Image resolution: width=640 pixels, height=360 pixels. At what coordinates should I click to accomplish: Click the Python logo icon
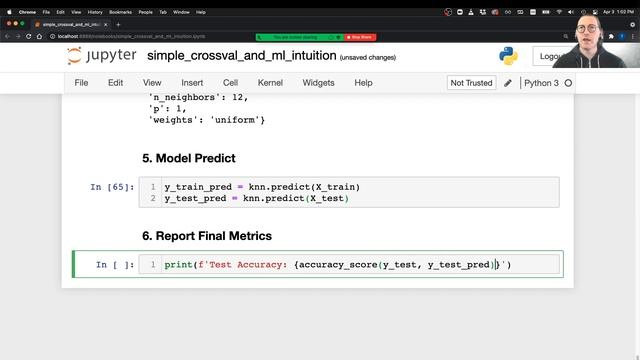coord(508,56)
